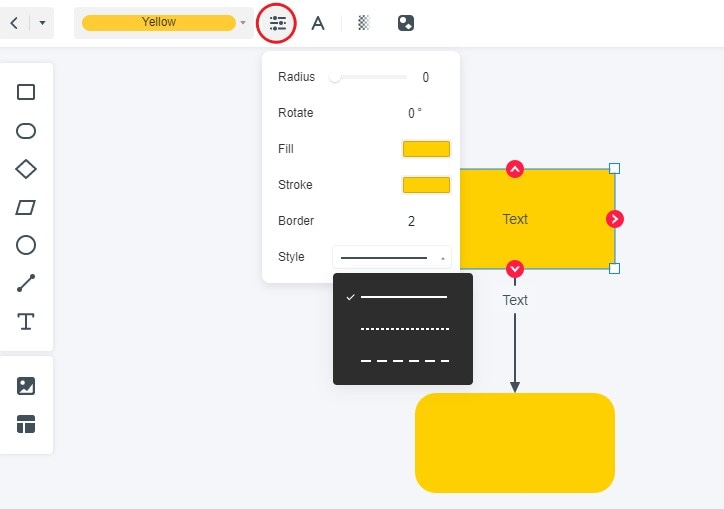Select the line connector tool
This screenshot has width=724, height=509.
26,283
